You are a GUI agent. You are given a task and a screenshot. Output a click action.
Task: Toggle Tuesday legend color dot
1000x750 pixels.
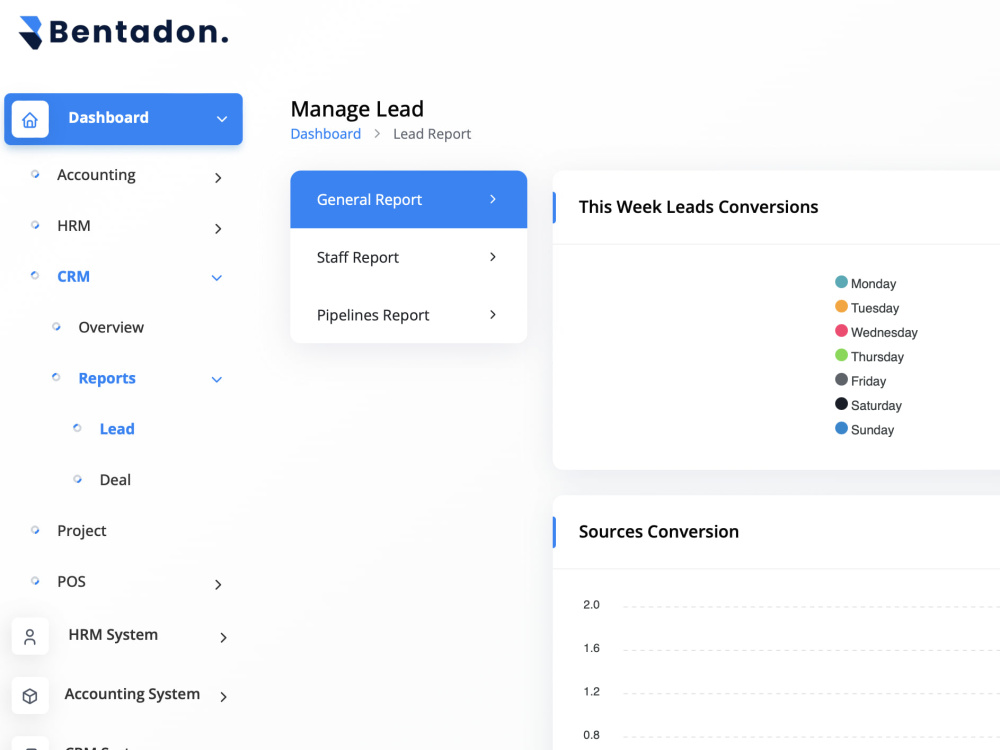click(x=841, y=307)
